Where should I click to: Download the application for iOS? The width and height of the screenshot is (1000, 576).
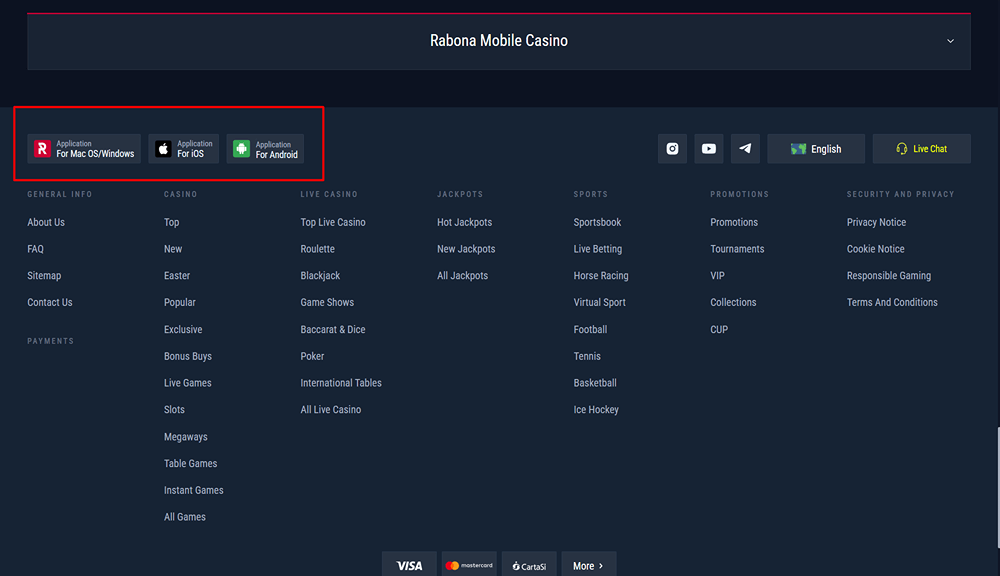pyautogui.click(x=184, y=149)
